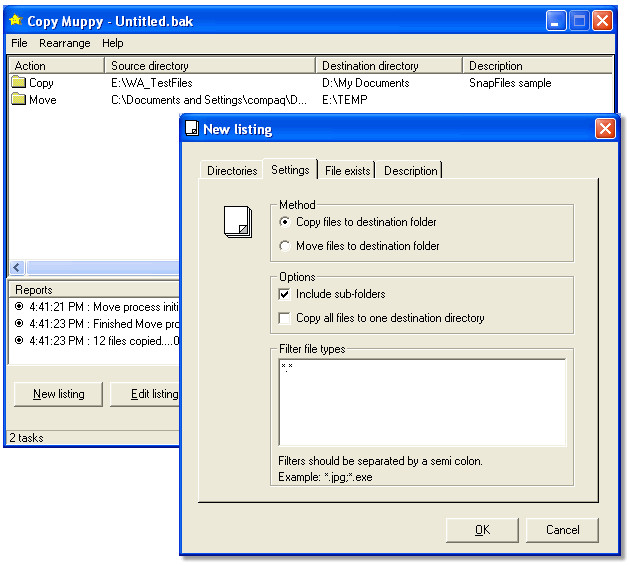Click the folder icon of the Move row
Image resolution: width=630 pixels, height=566 pixels.
18,99
